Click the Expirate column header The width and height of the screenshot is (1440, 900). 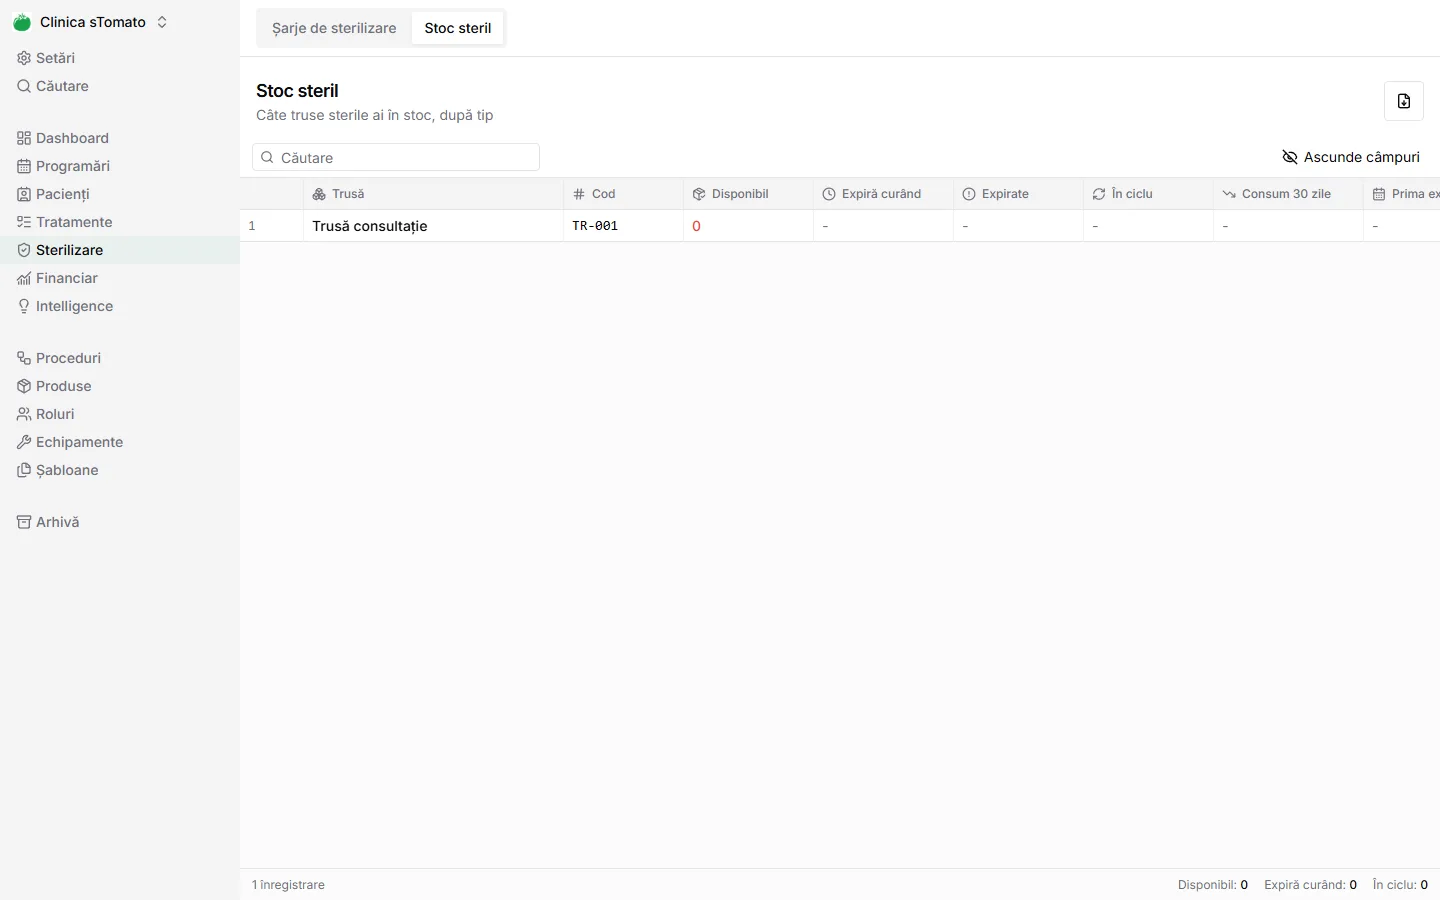[x=1018, y=194]
